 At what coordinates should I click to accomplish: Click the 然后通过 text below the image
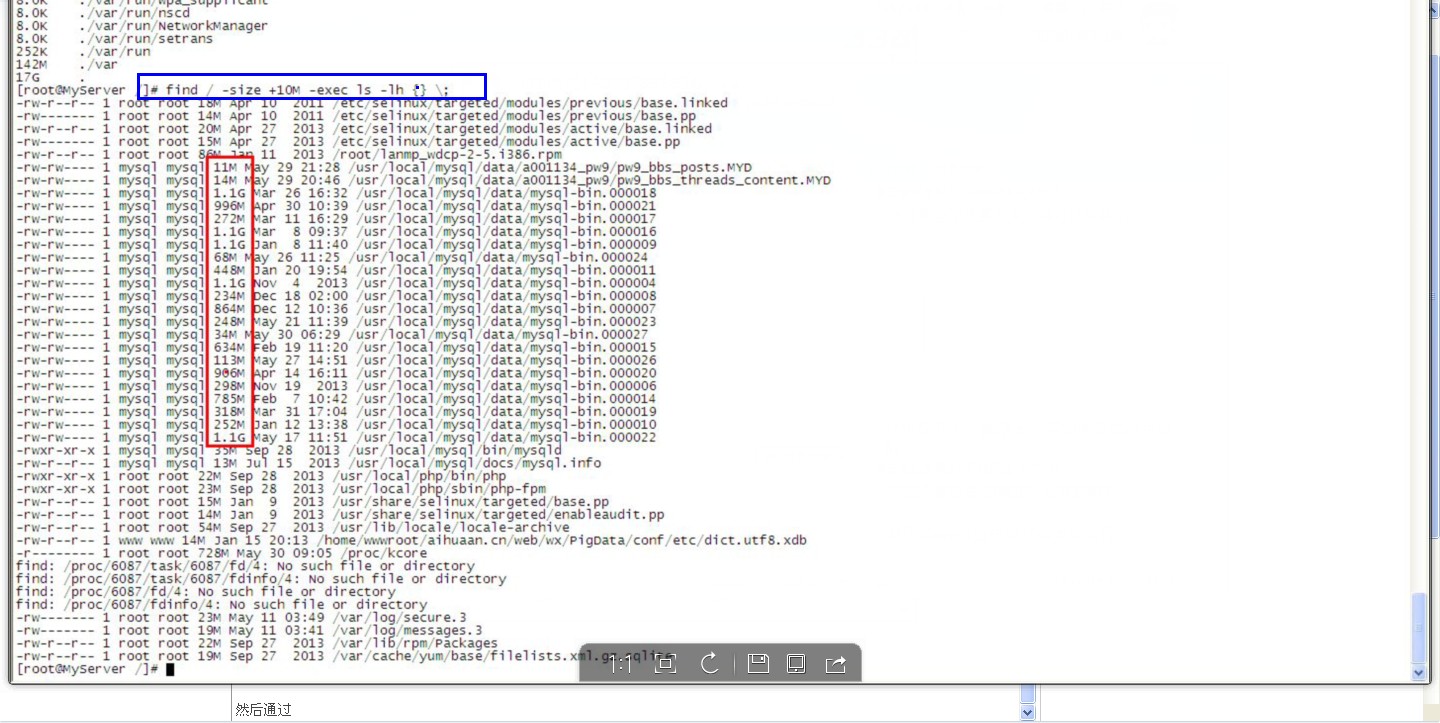click(x=263, y=709)
